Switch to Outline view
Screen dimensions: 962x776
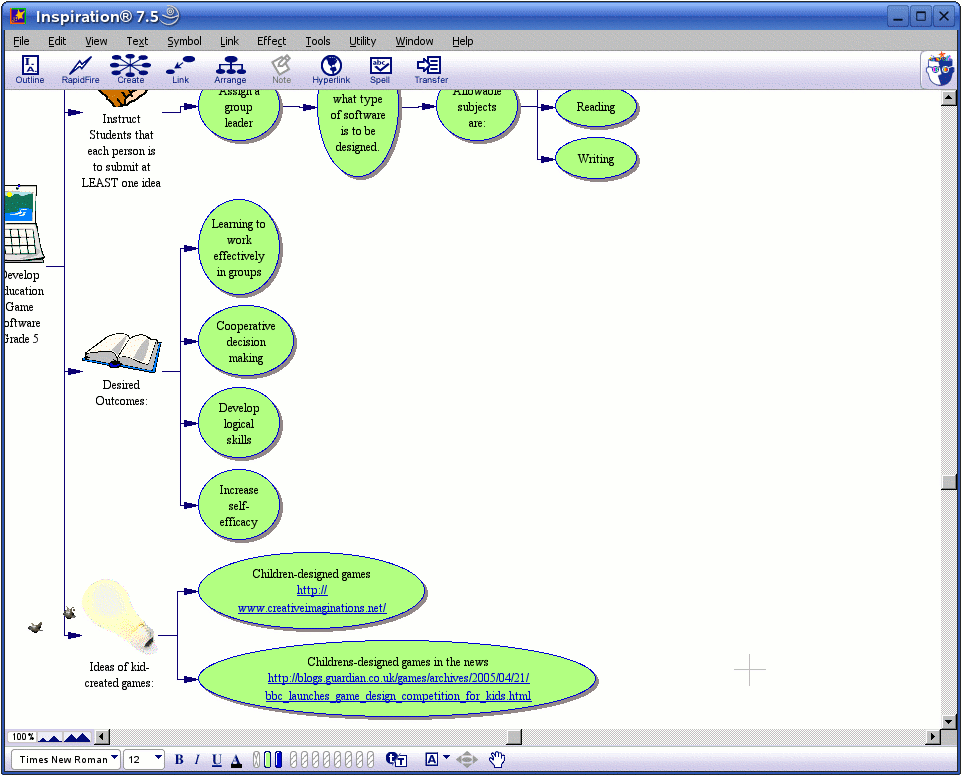click(x=29, y=68)
